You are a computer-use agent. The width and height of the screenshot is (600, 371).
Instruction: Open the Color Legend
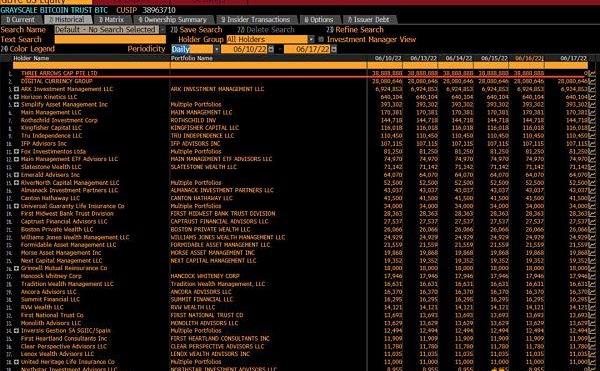28,49
